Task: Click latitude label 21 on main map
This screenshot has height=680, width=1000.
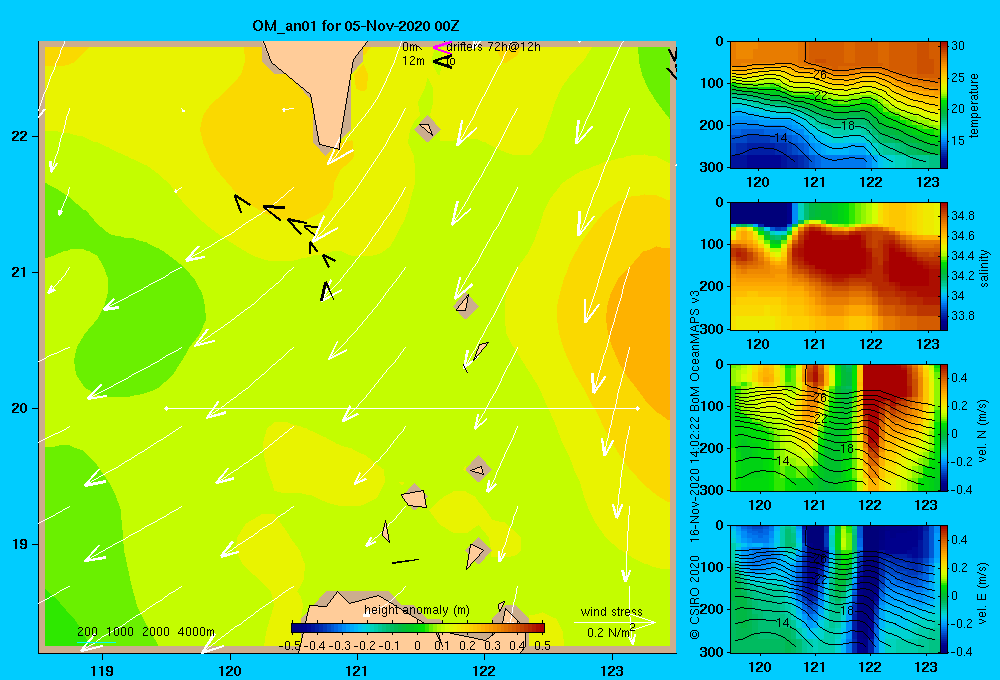Action: click(x=20, y=272)
